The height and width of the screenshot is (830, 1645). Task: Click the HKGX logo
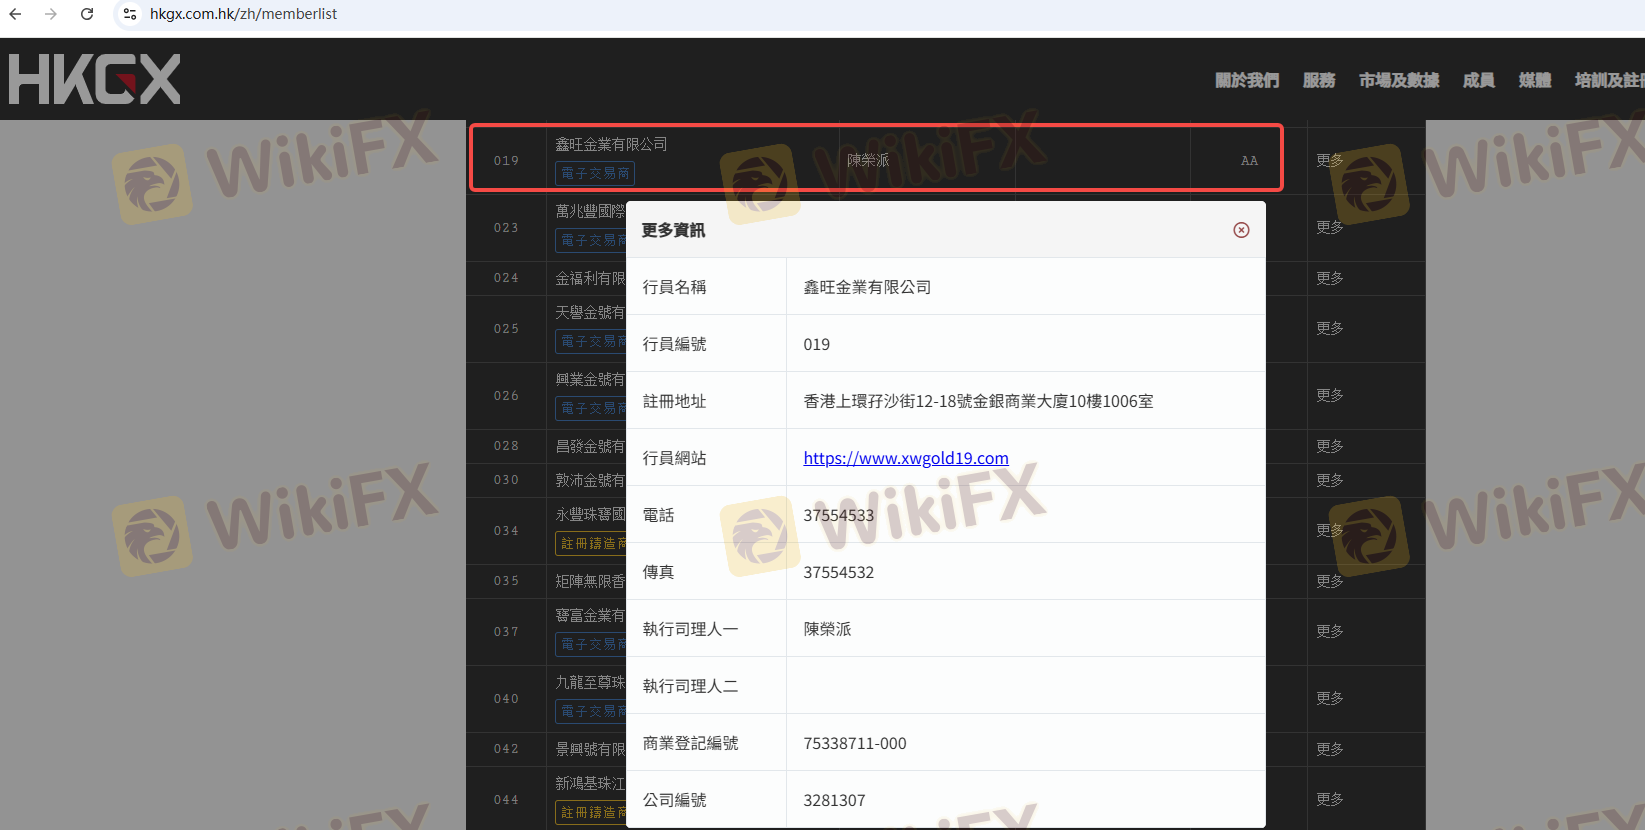click(x=95, y=79)
